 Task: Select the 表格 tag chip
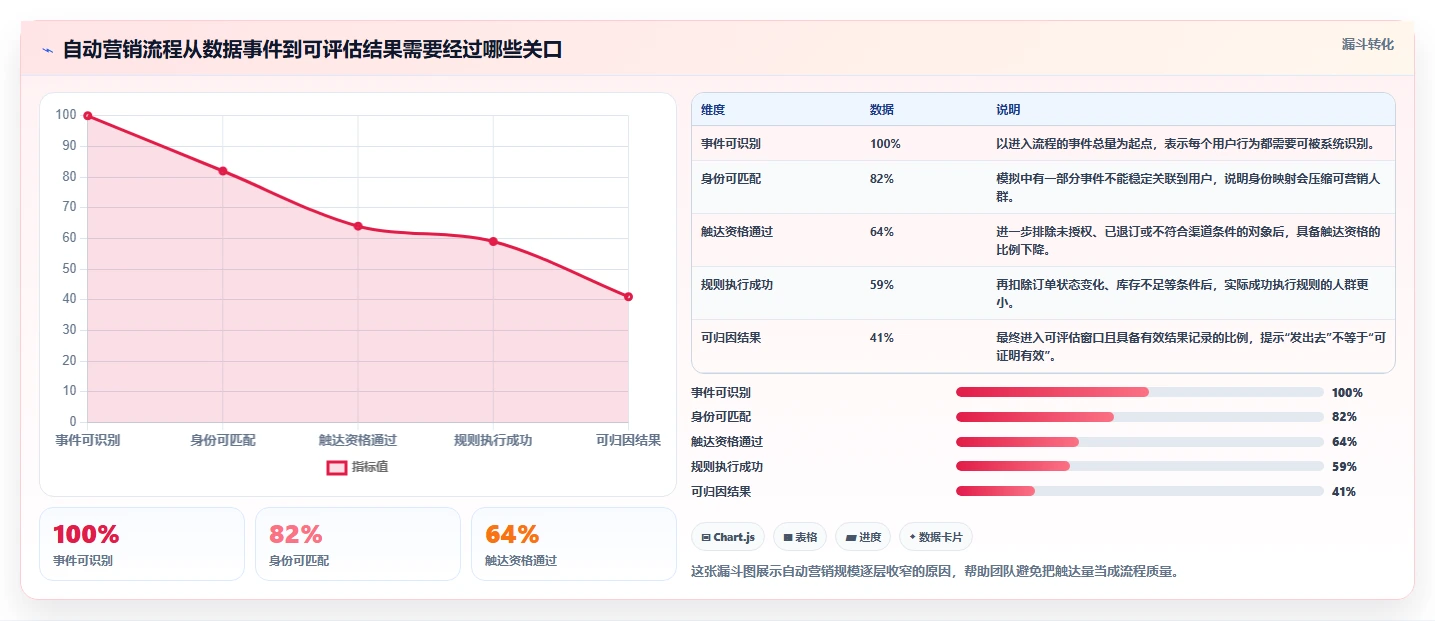click(x=800, y=537)
